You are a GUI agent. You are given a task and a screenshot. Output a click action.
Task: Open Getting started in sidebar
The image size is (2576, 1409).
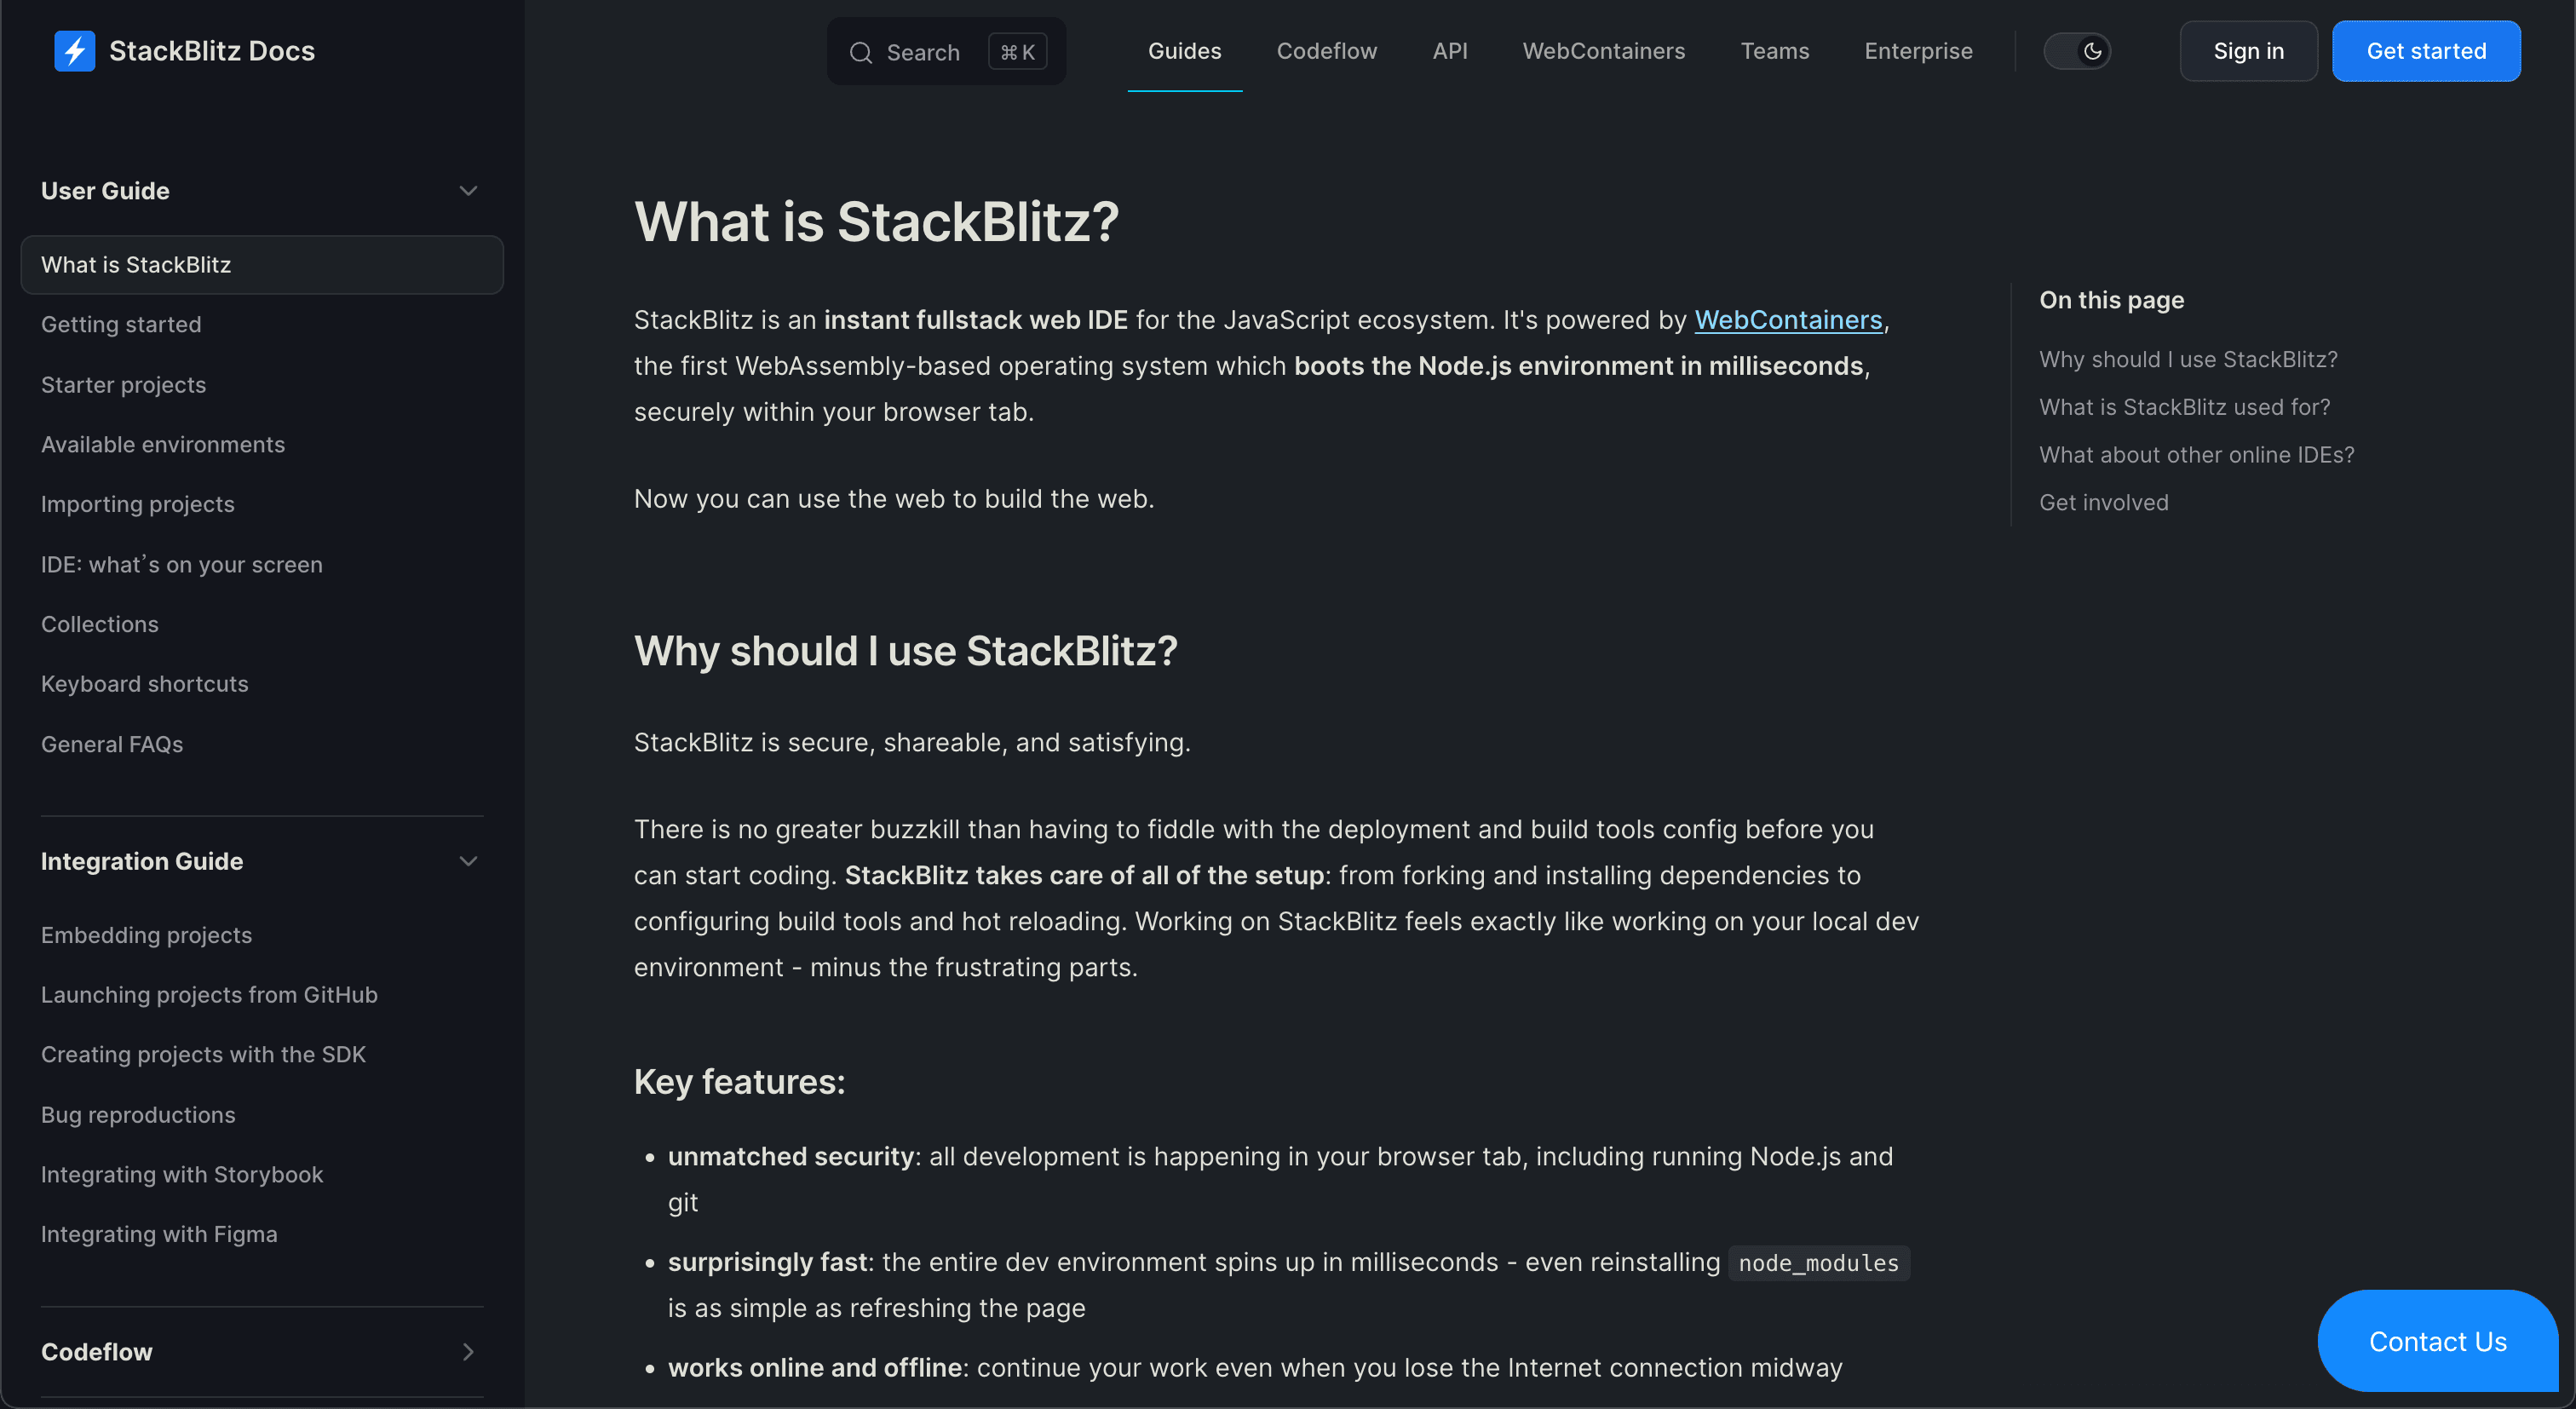coord(121,324)
